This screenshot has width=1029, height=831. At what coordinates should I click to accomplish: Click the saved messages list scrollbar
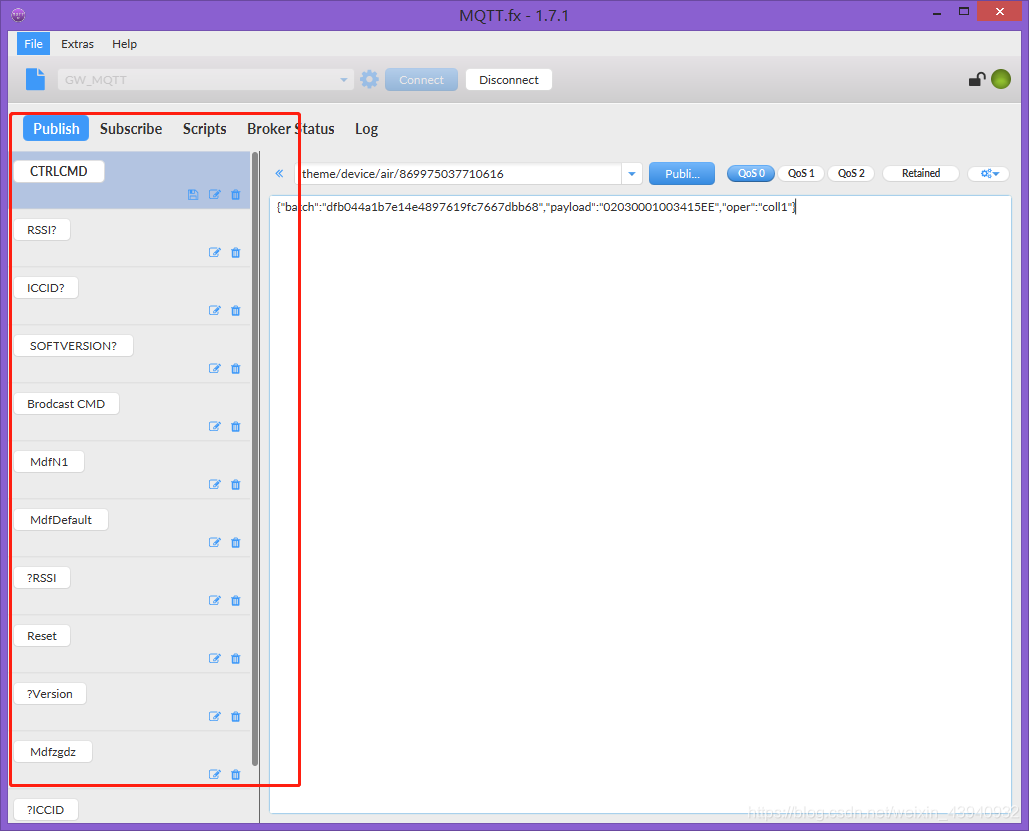tap(255, 458)
